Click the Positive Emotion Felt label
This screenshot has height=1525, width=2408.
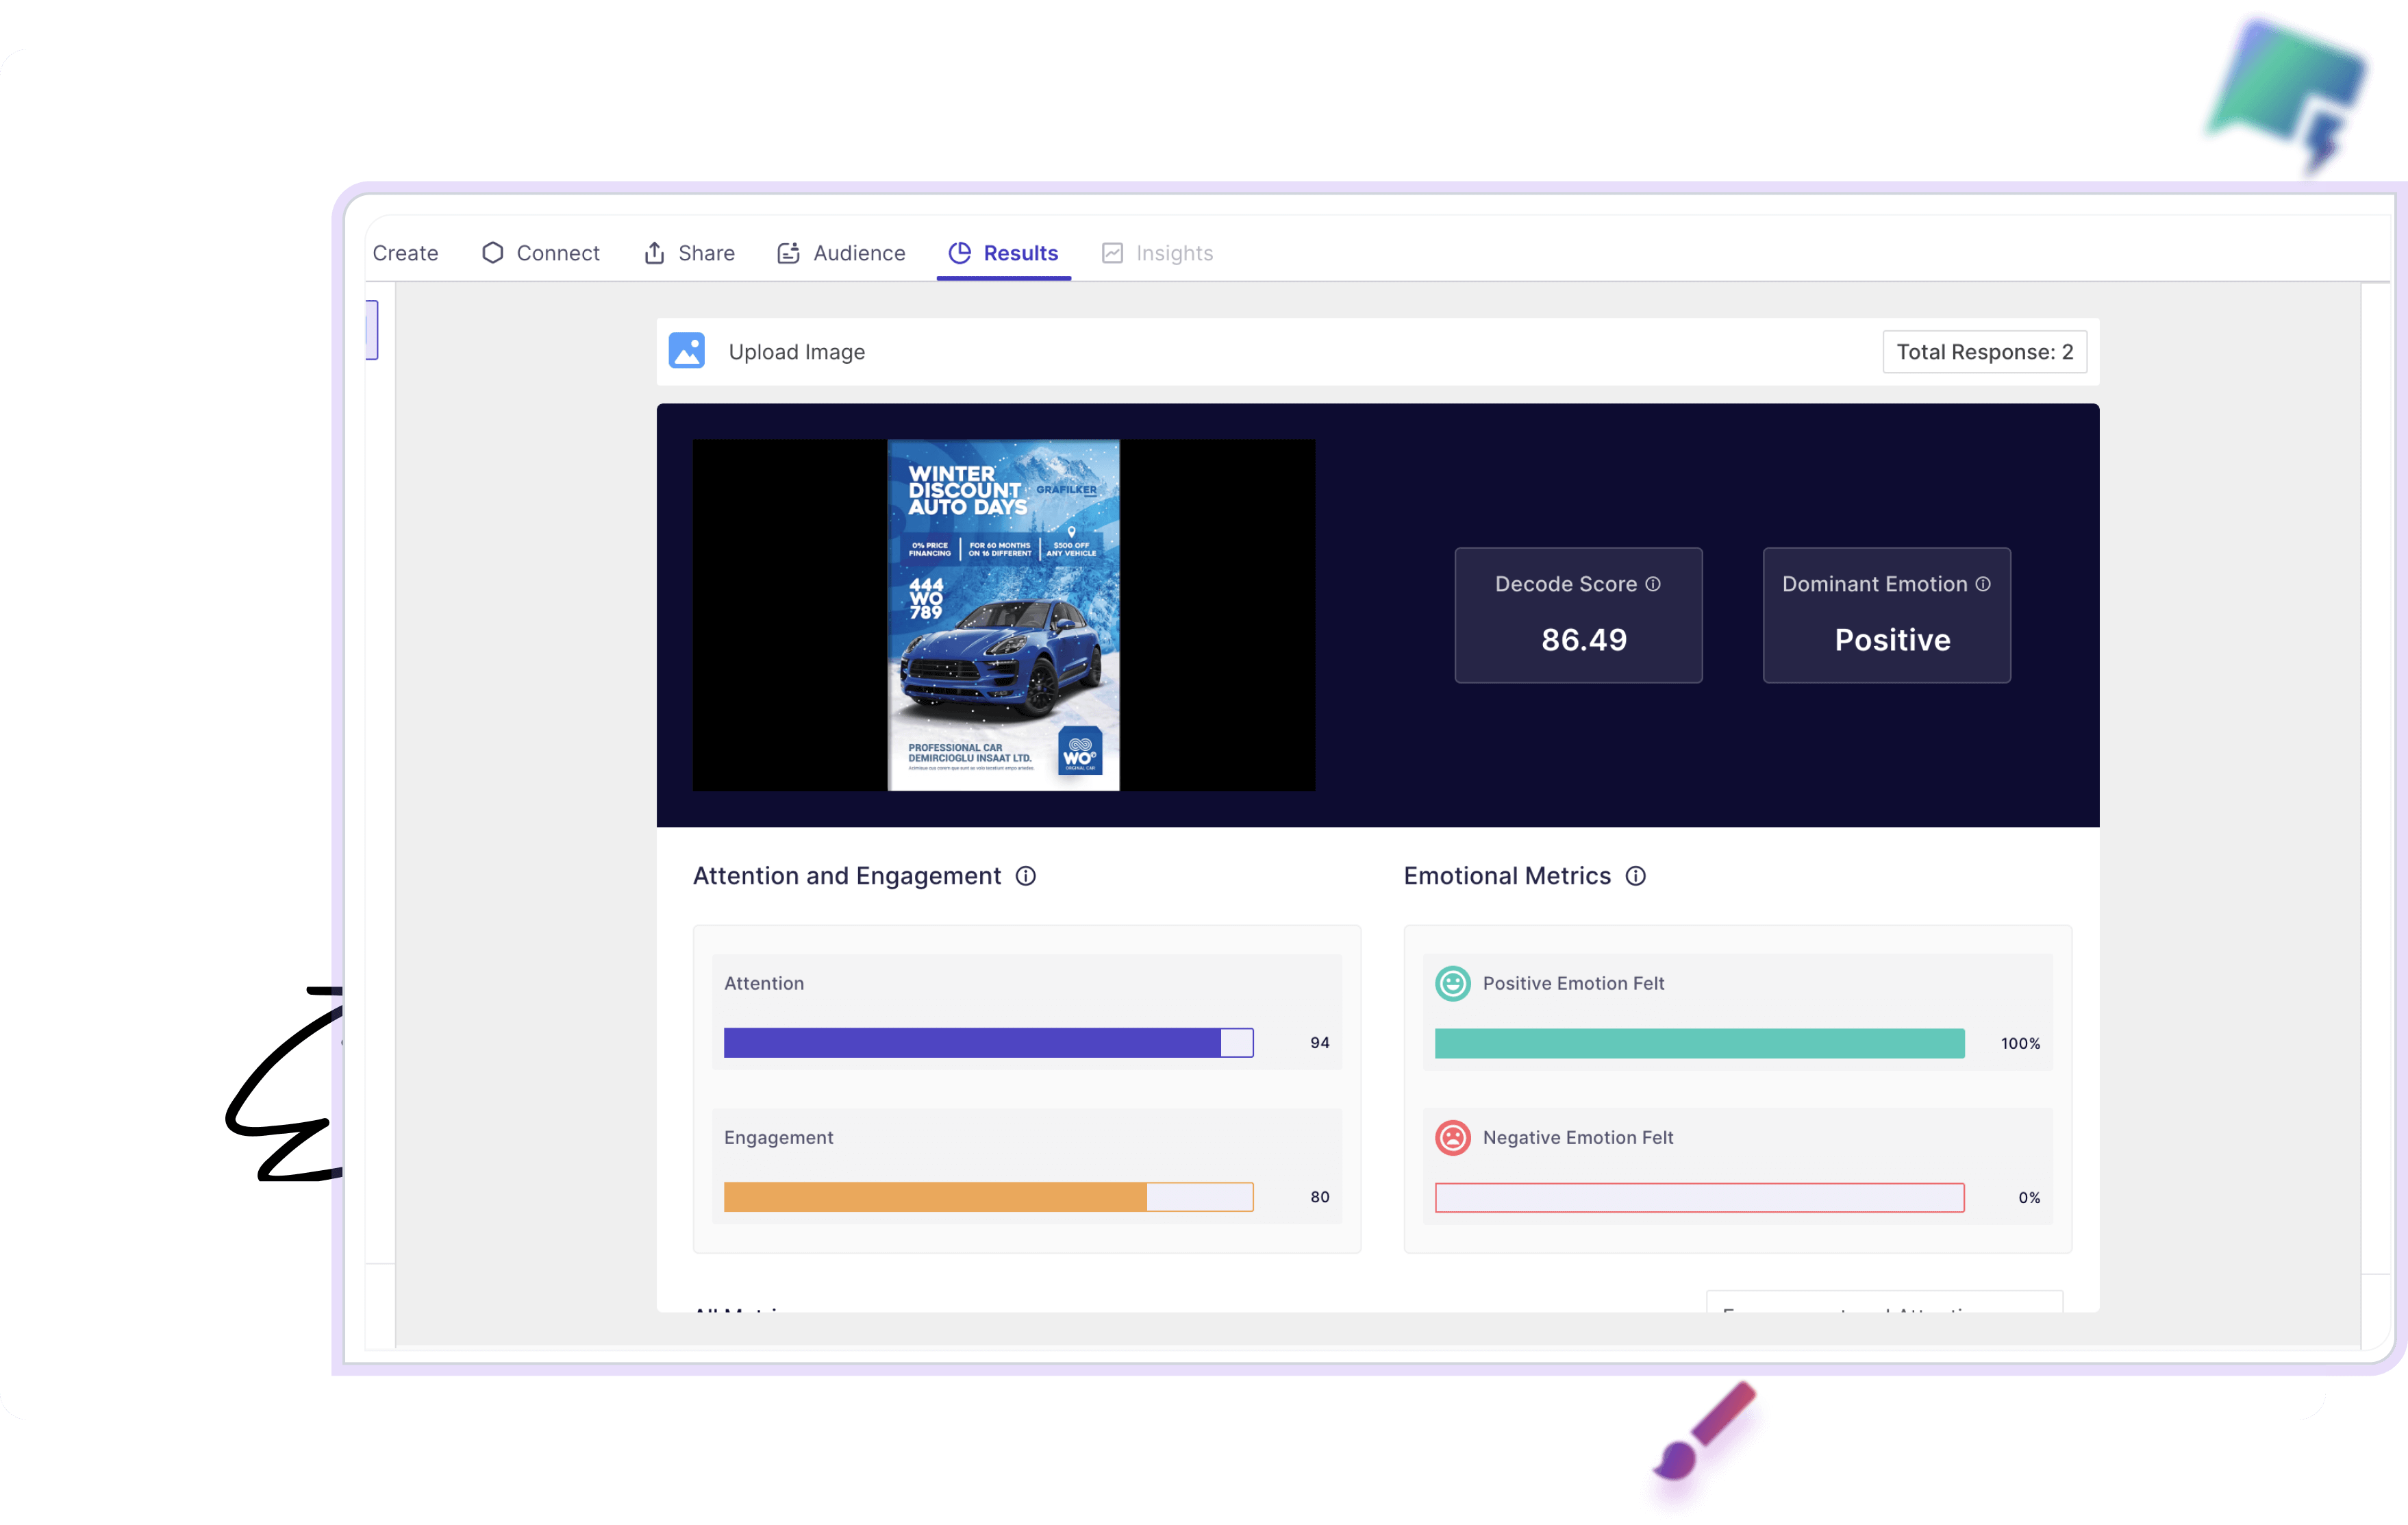point(1573,983)
